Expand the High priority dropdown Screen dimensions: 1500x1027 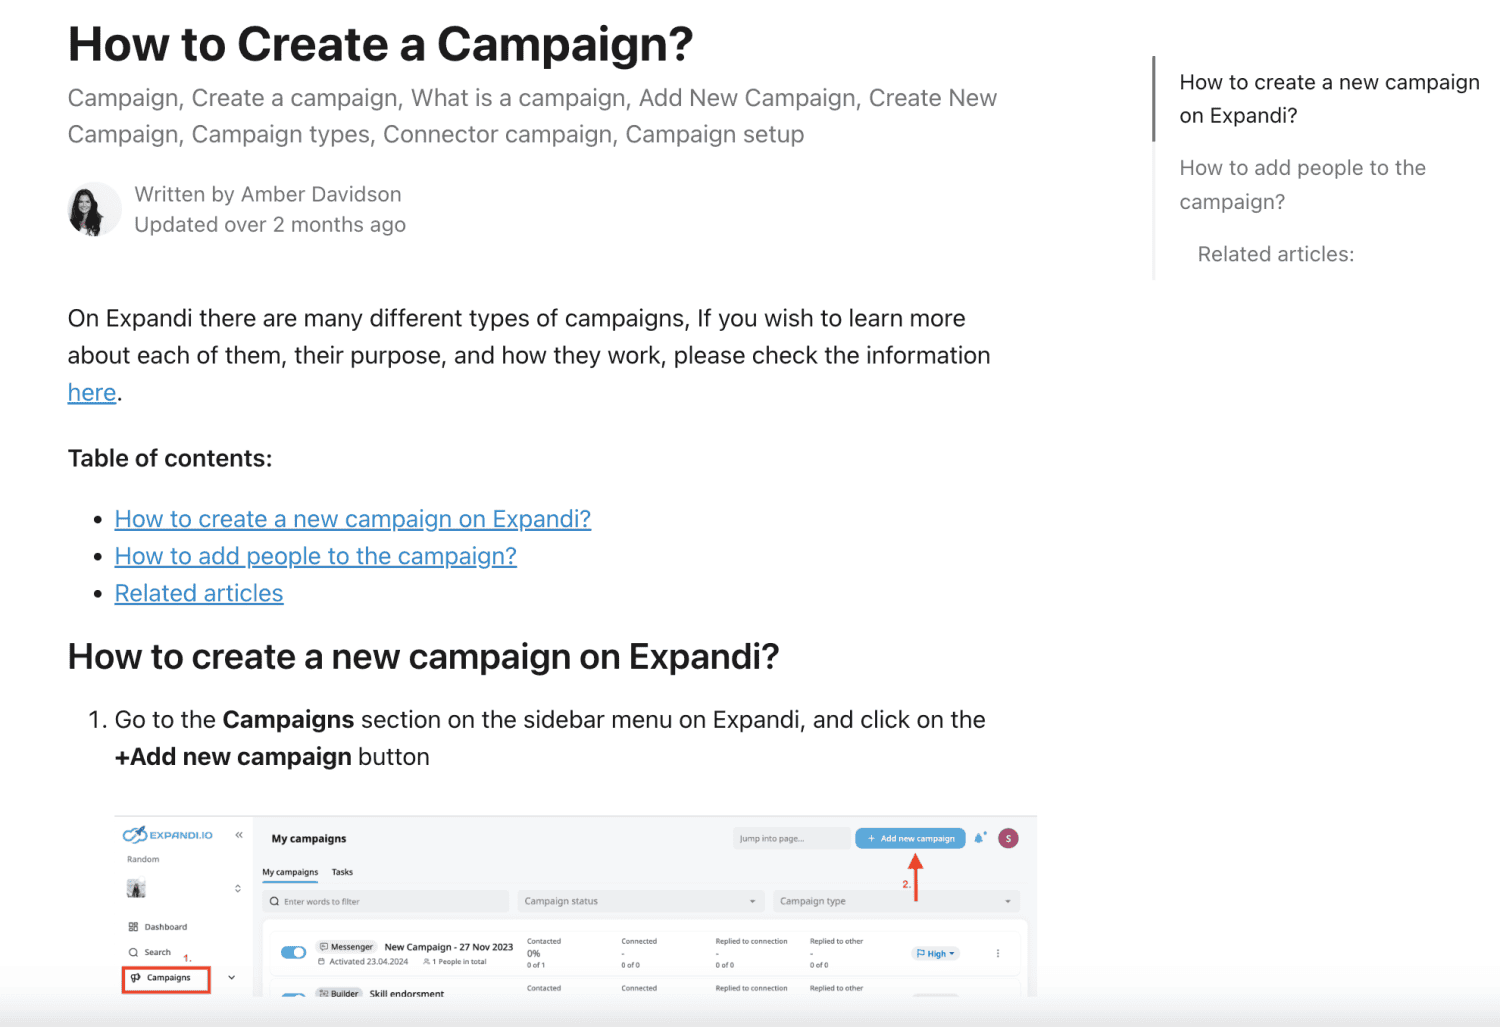point(936,953)
